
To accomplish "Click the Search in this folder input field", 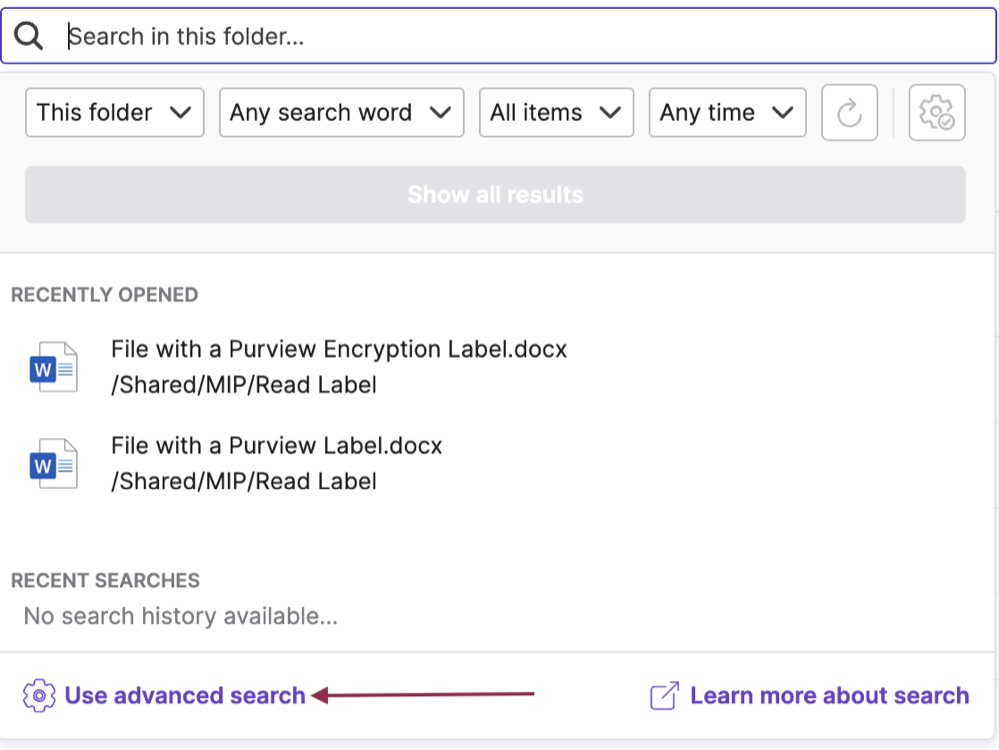I will [x=400, y=35].
